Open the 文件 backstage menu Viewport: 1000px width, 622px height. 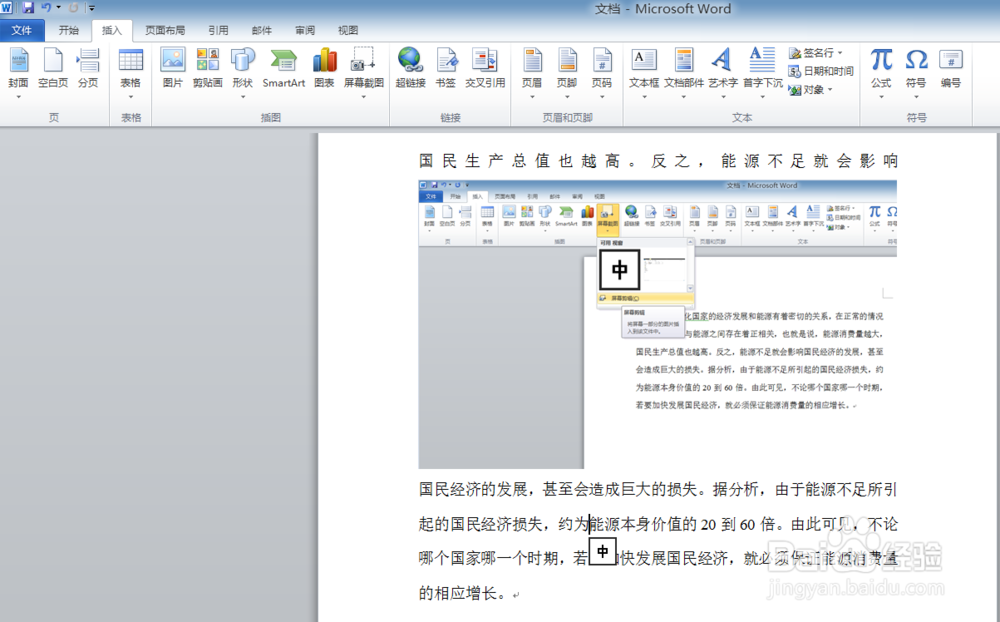(x=23, y=29)
